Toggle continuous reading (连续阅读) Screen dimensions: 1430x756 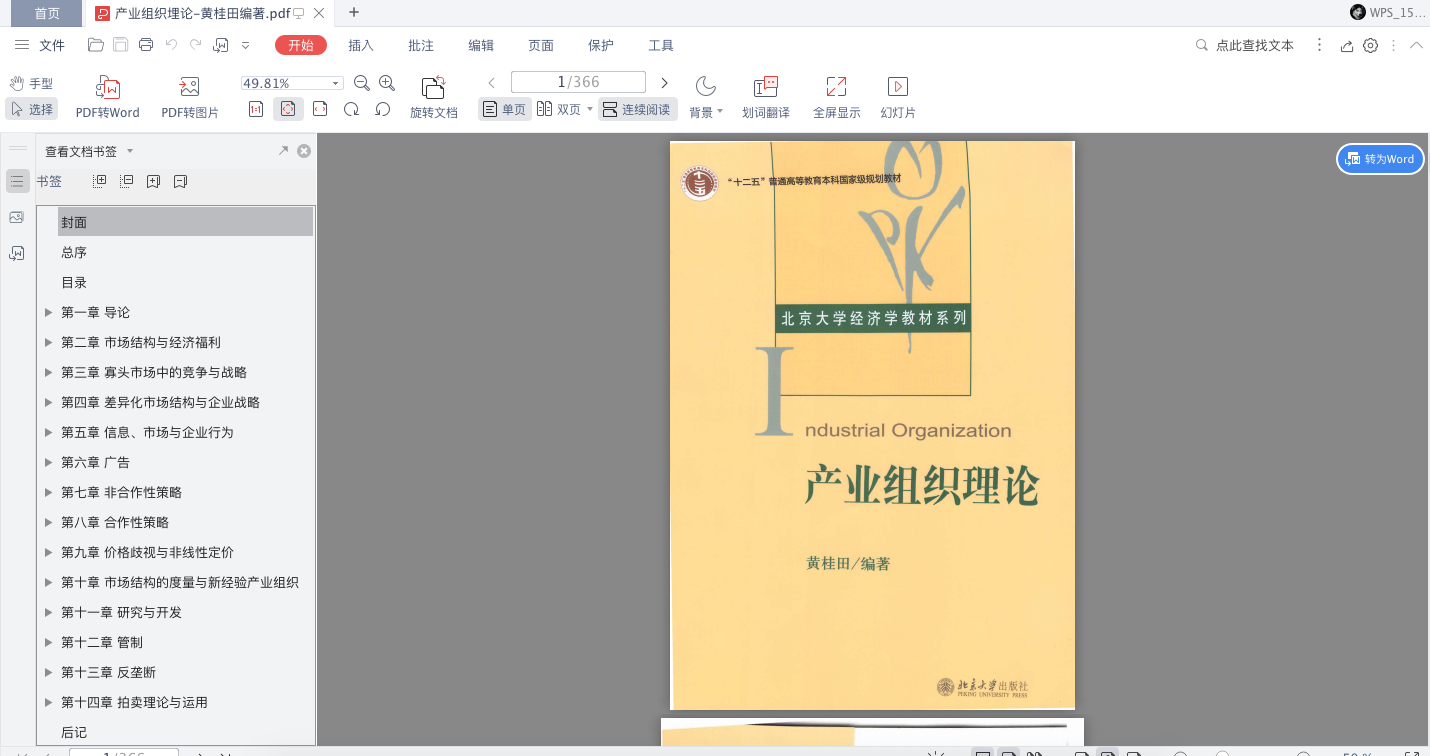tap(638, 109)
